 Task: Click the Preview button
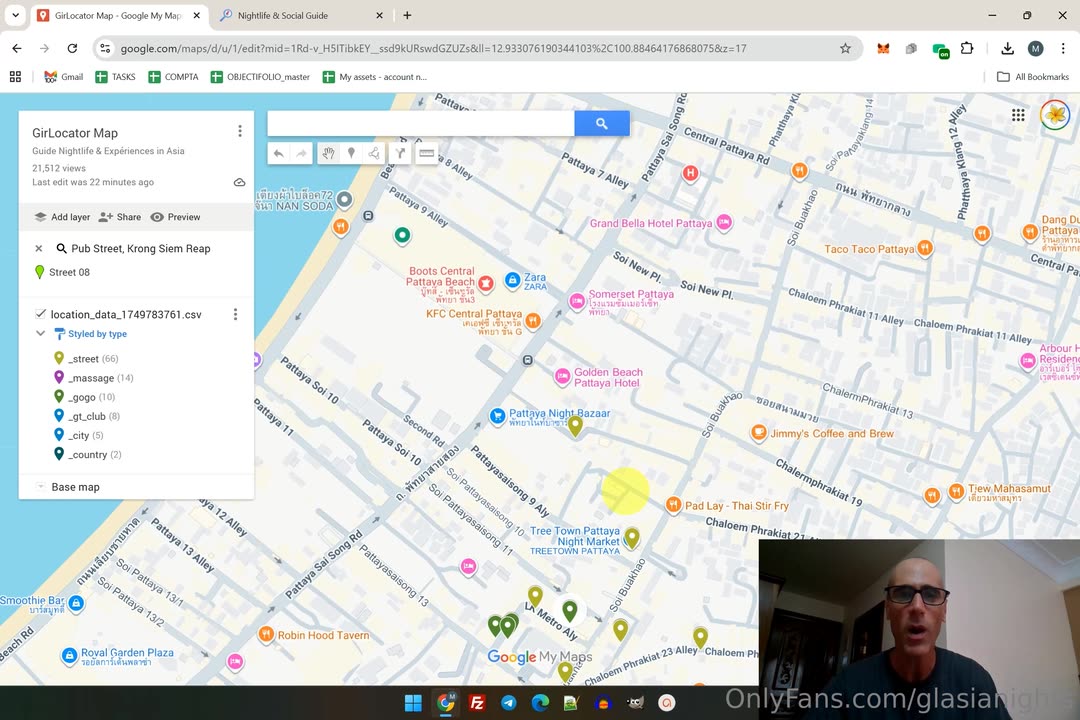176,217
